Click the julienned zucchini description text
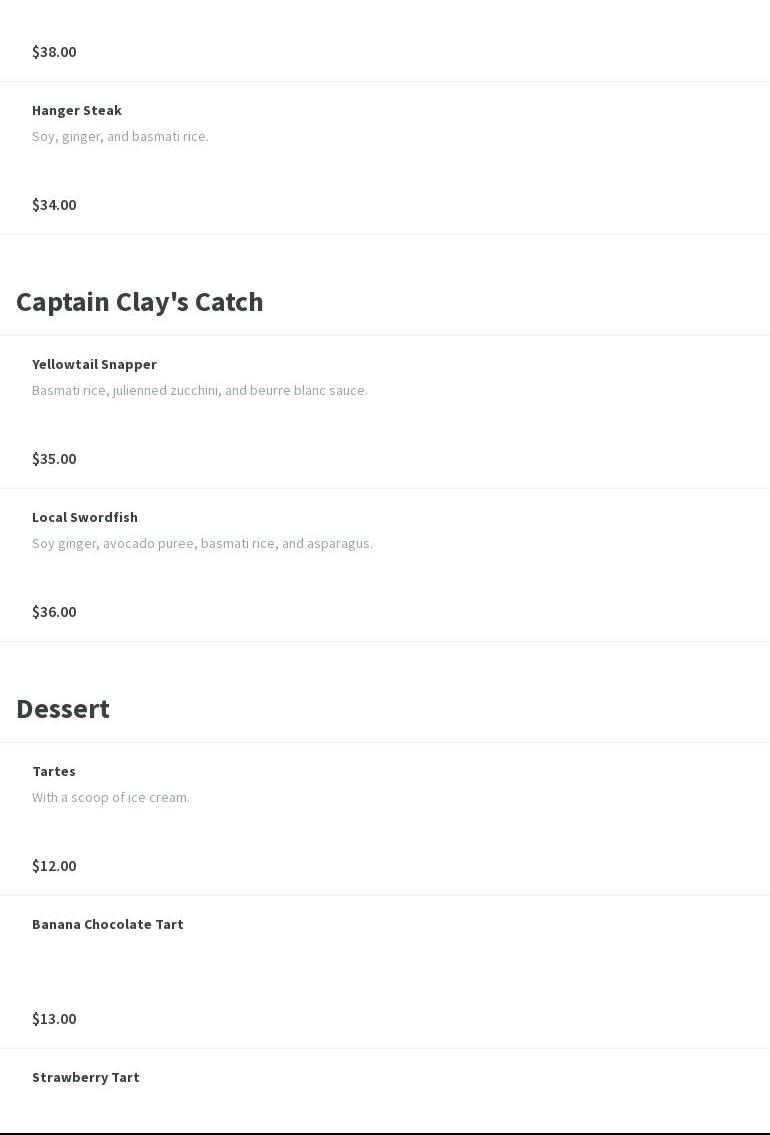Viewport: 770px width, 1135px height. tap(200, 390)
